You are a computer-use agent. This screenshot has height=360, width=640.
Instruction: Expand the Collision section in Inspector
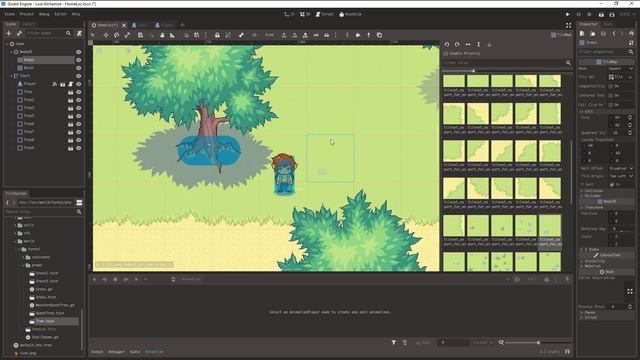(x=593, y=191)
